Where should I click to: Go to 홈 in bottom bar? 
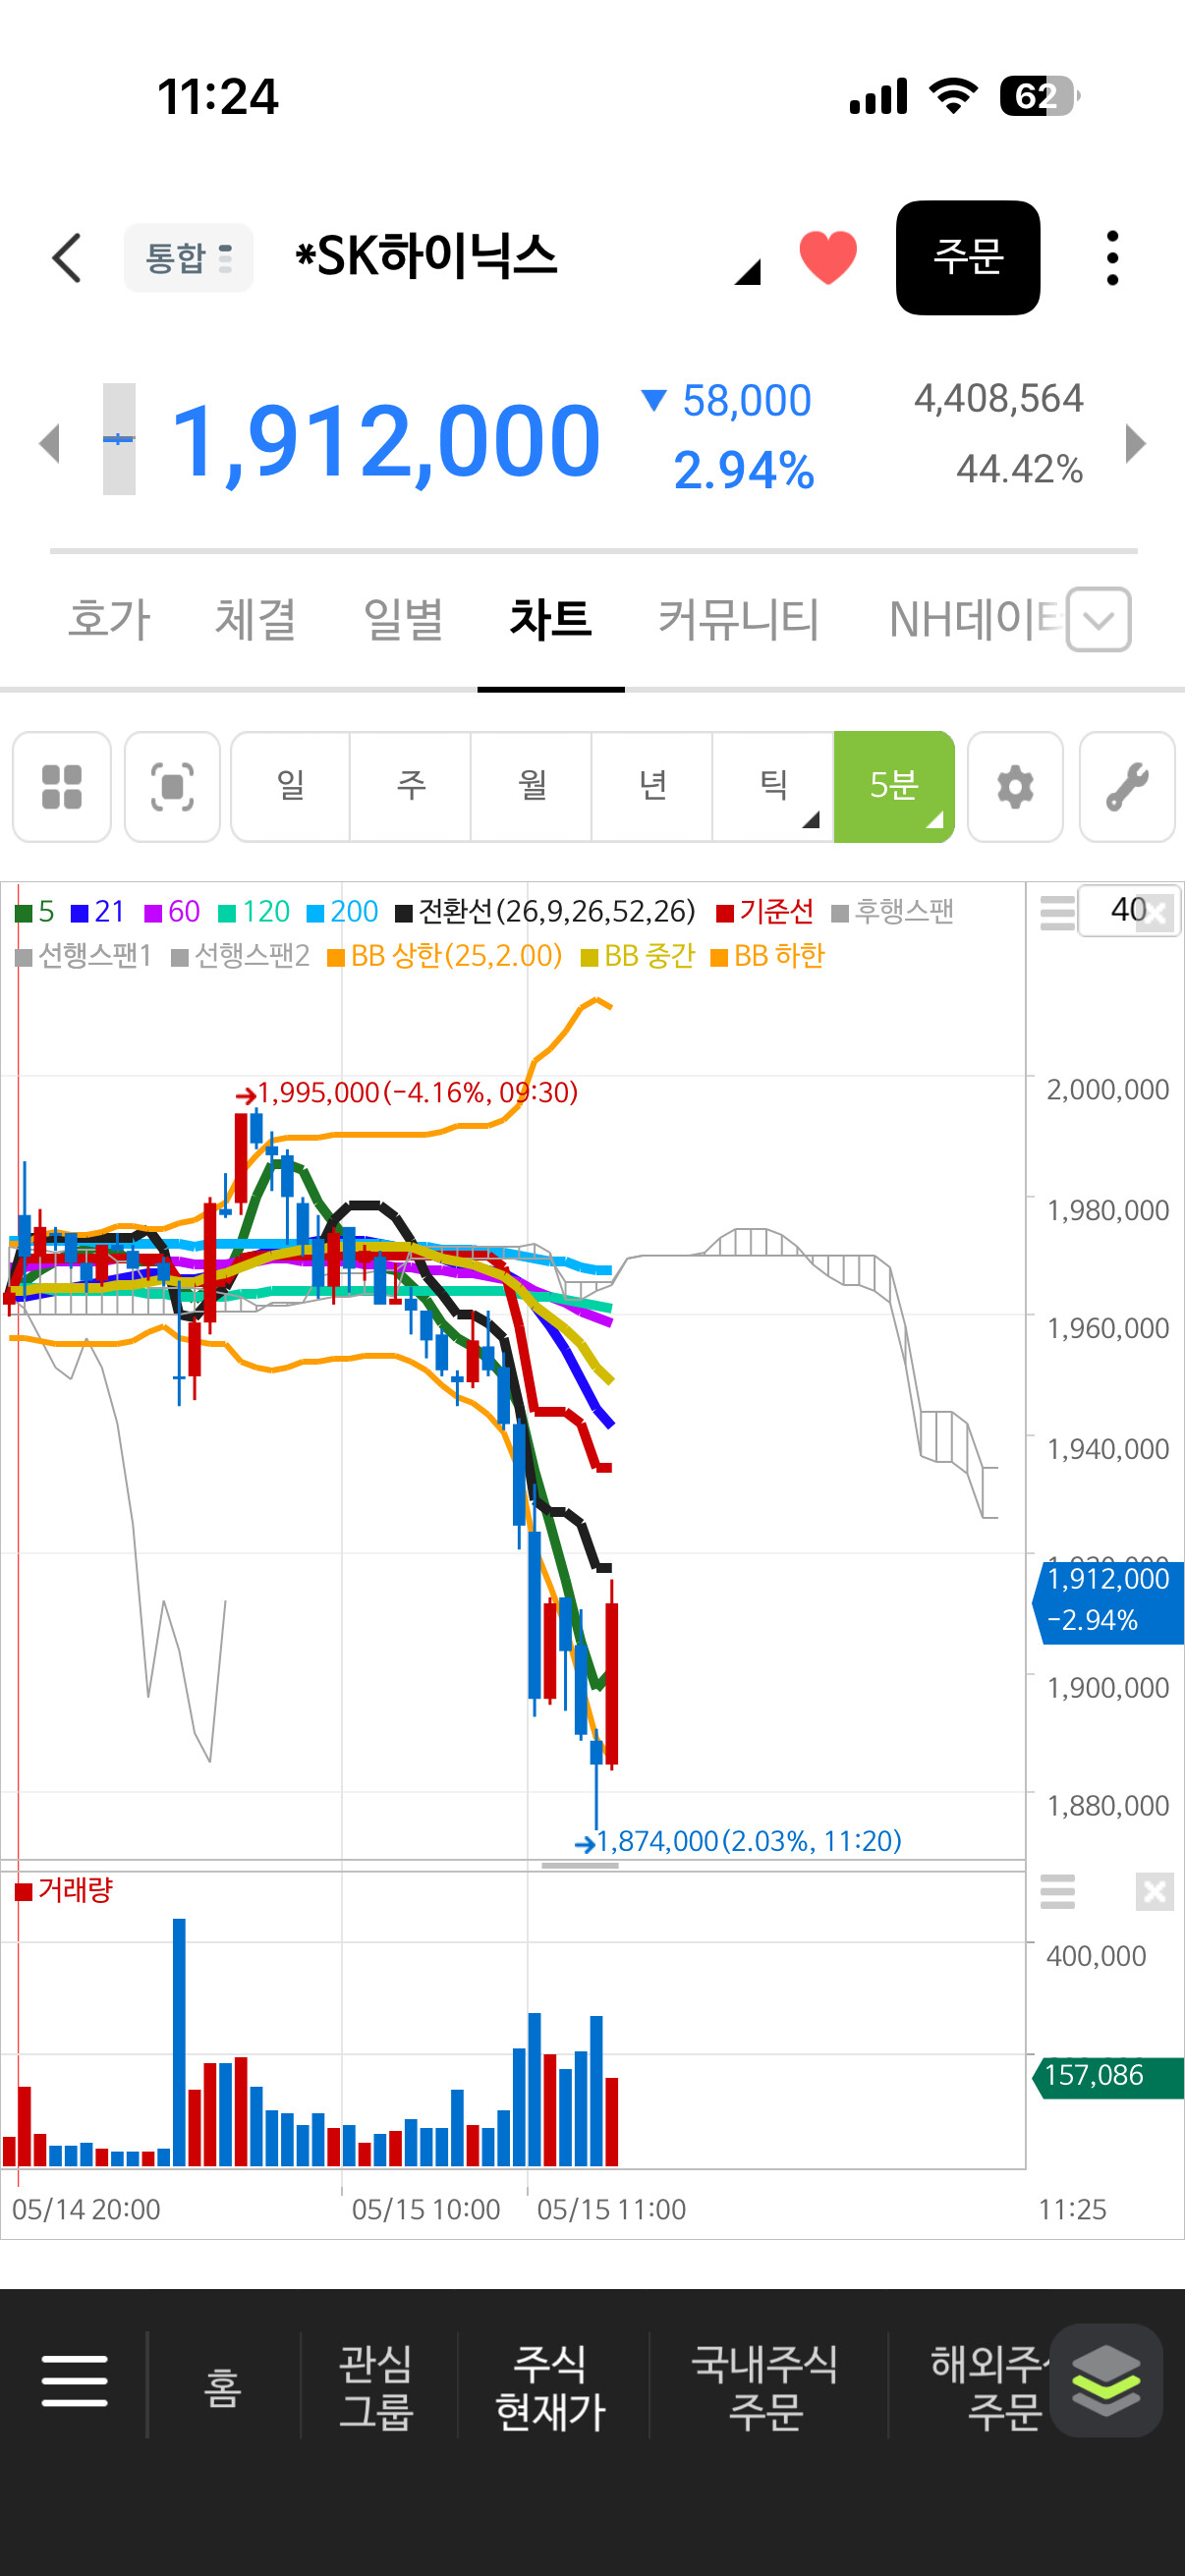(x=223, y=2387)
